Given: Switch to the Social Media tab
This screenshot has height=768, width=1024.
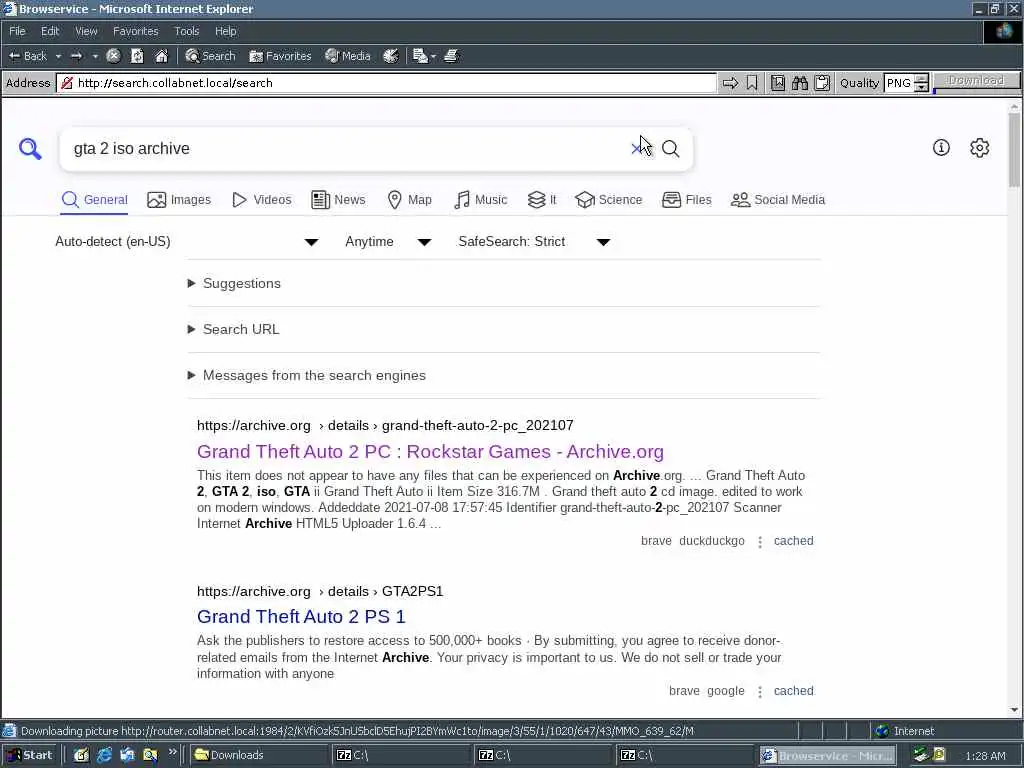Looking at the screenshot, I should [778, 200].
